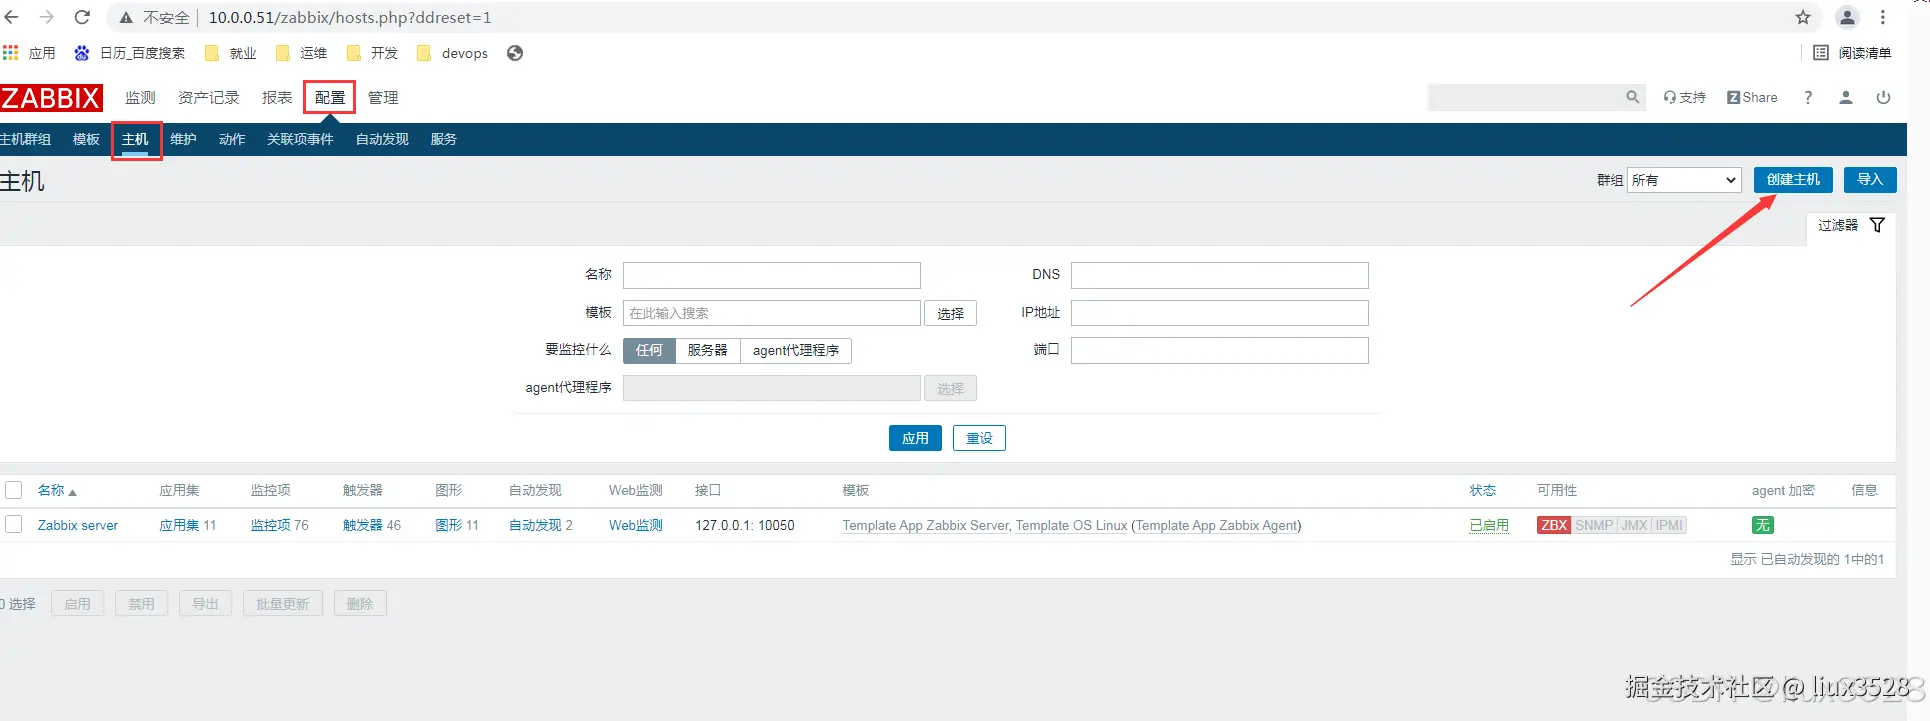Switch to the 自动发现 submenu tab

tap(382, 139)
